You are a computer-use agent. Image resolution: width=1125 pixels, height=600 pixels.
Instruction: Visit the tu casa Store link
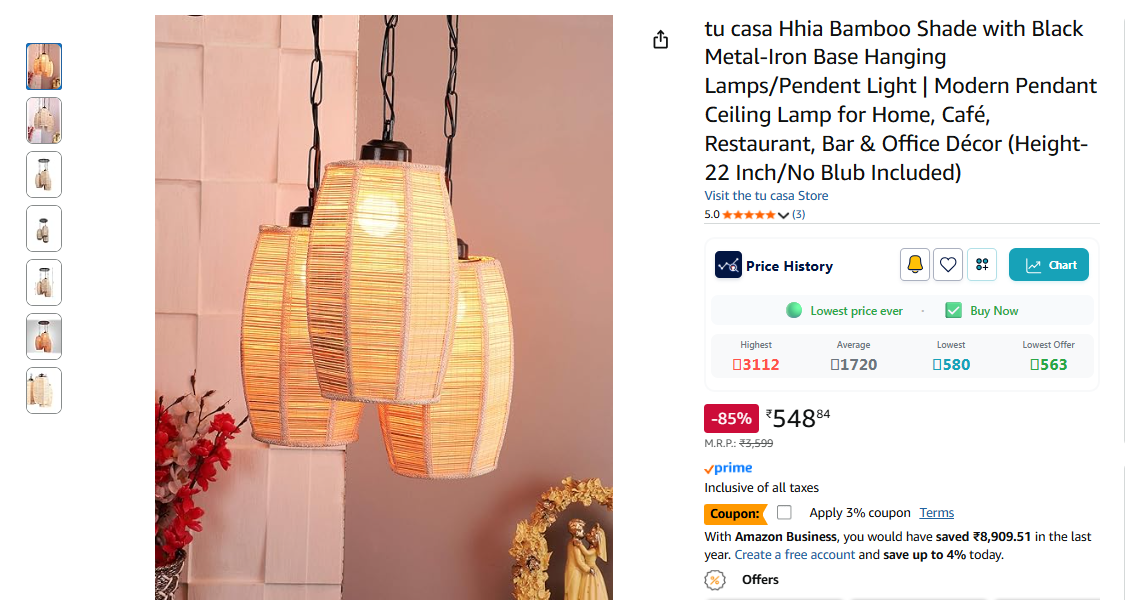click(x=766, y=195)
